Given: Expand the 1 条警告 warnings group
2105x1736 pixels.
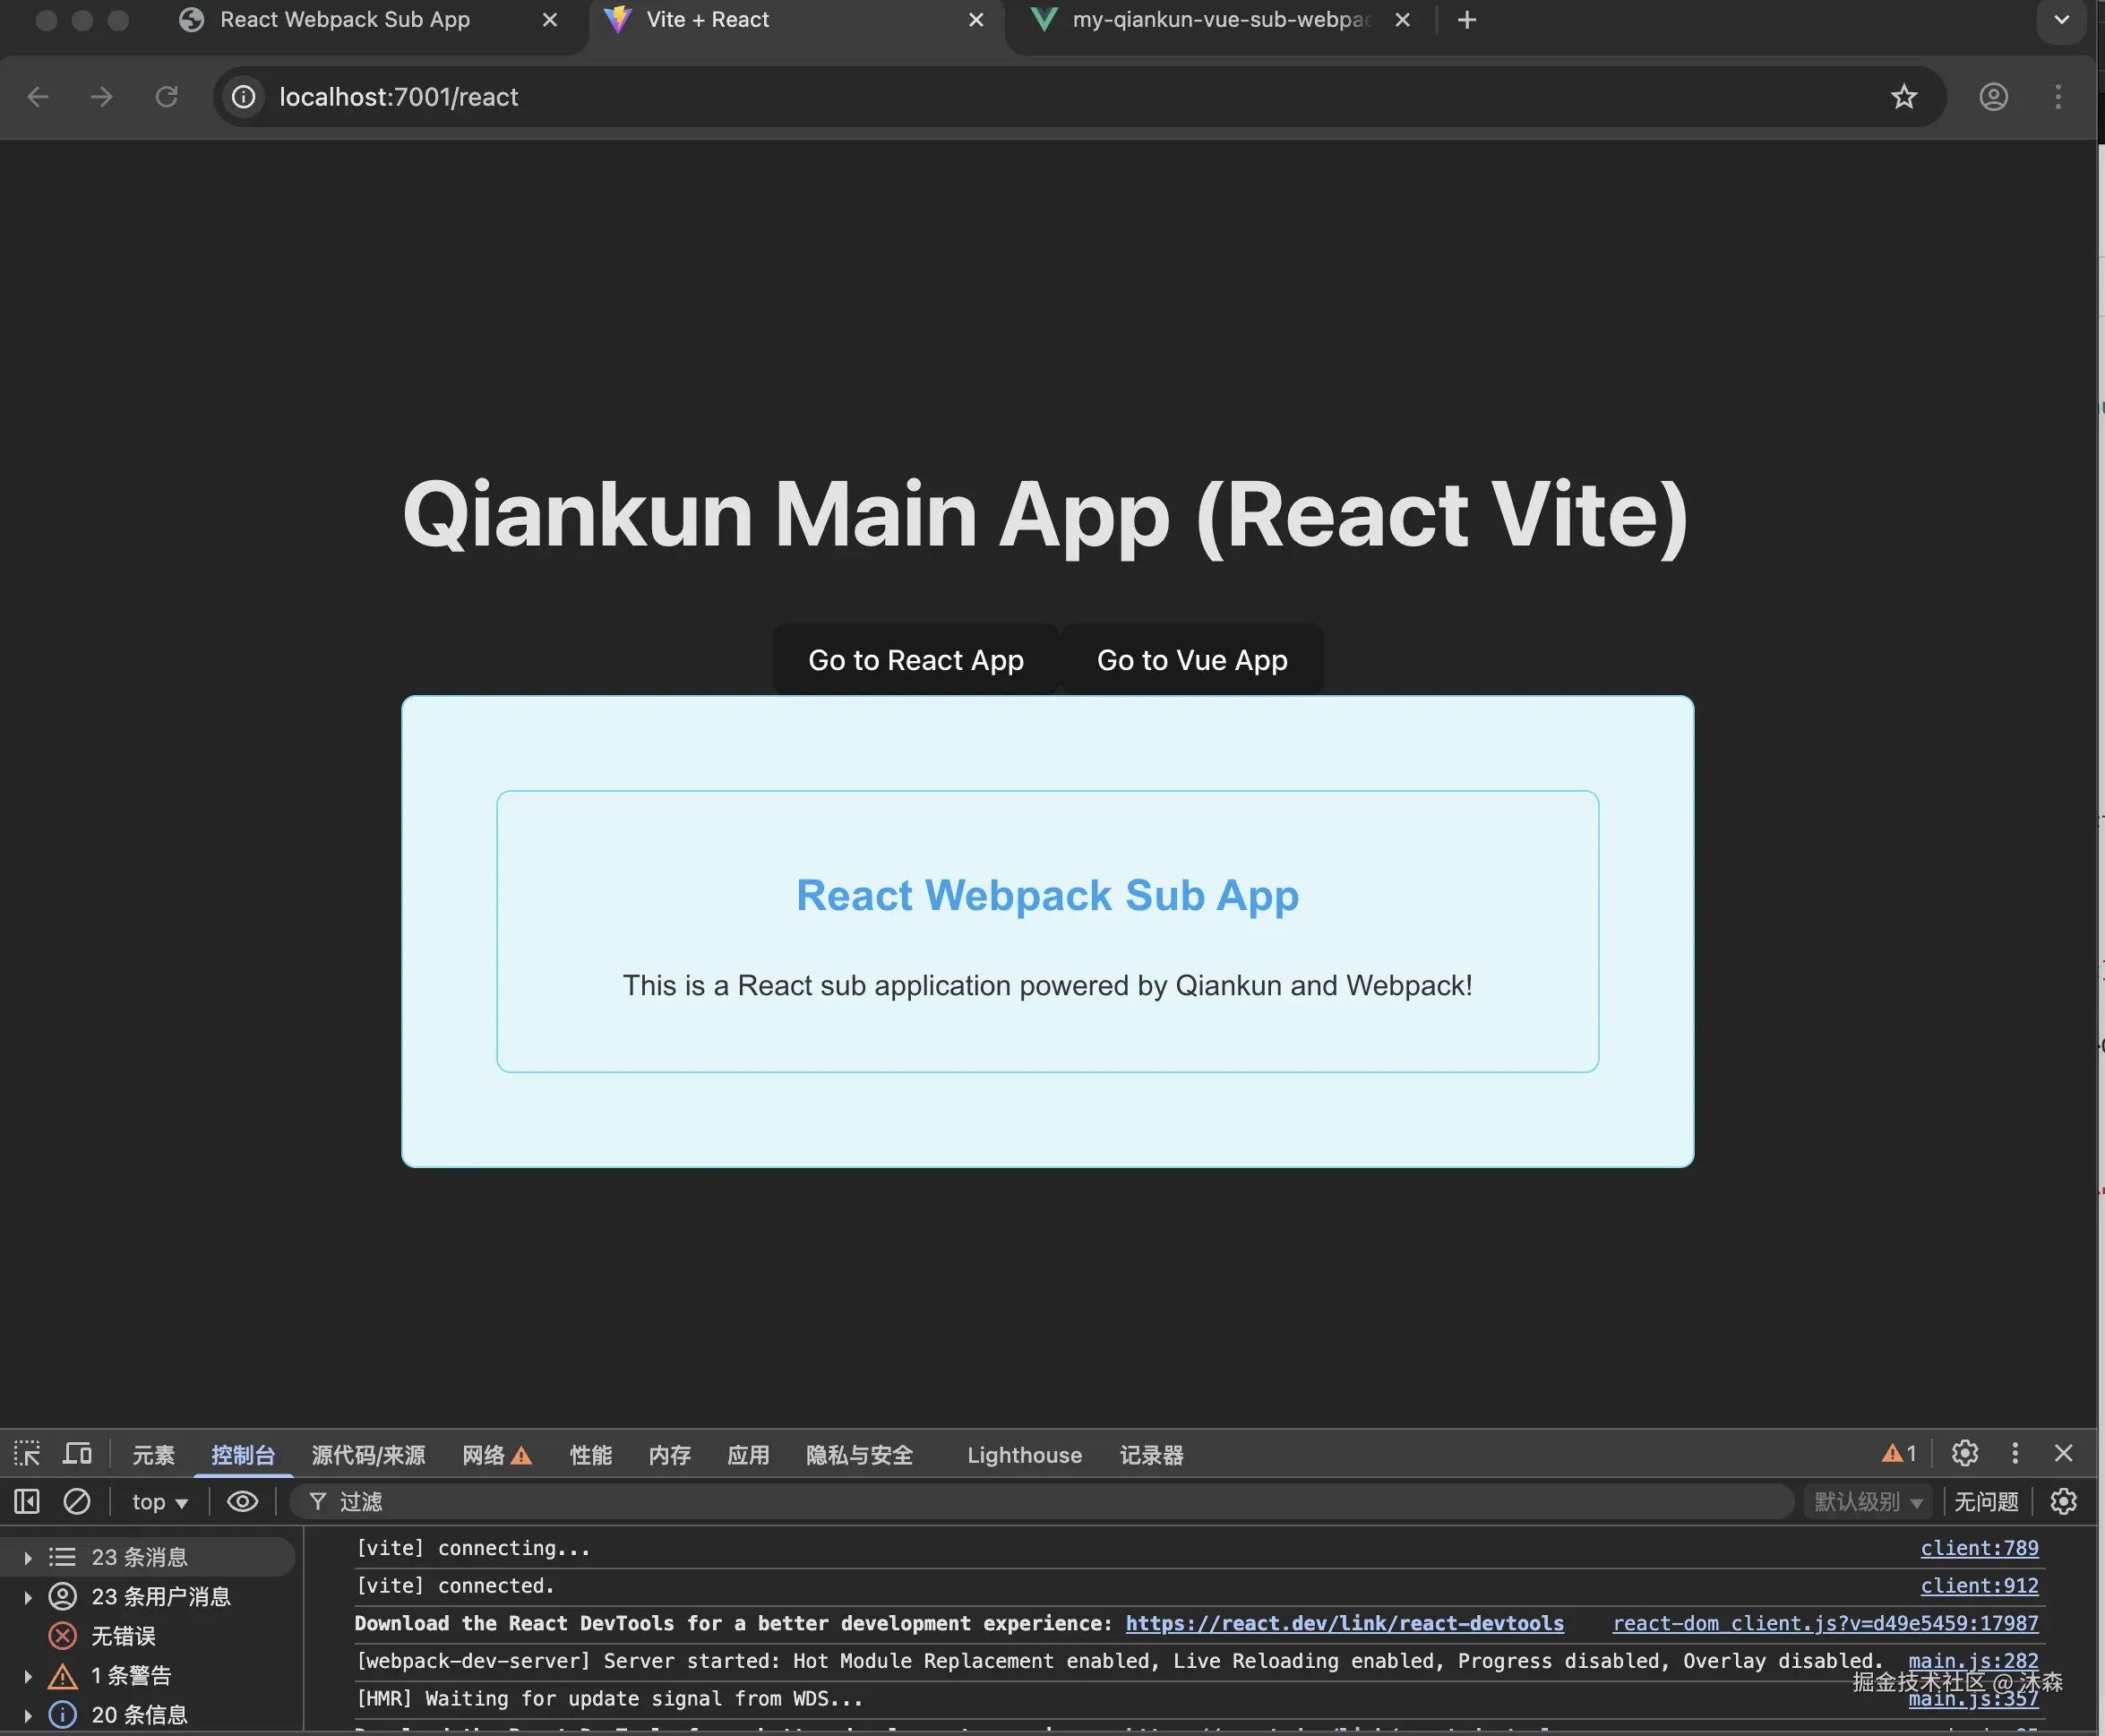Looking at the screenshot, I should pyautogui.click(x=28, y=1676).
